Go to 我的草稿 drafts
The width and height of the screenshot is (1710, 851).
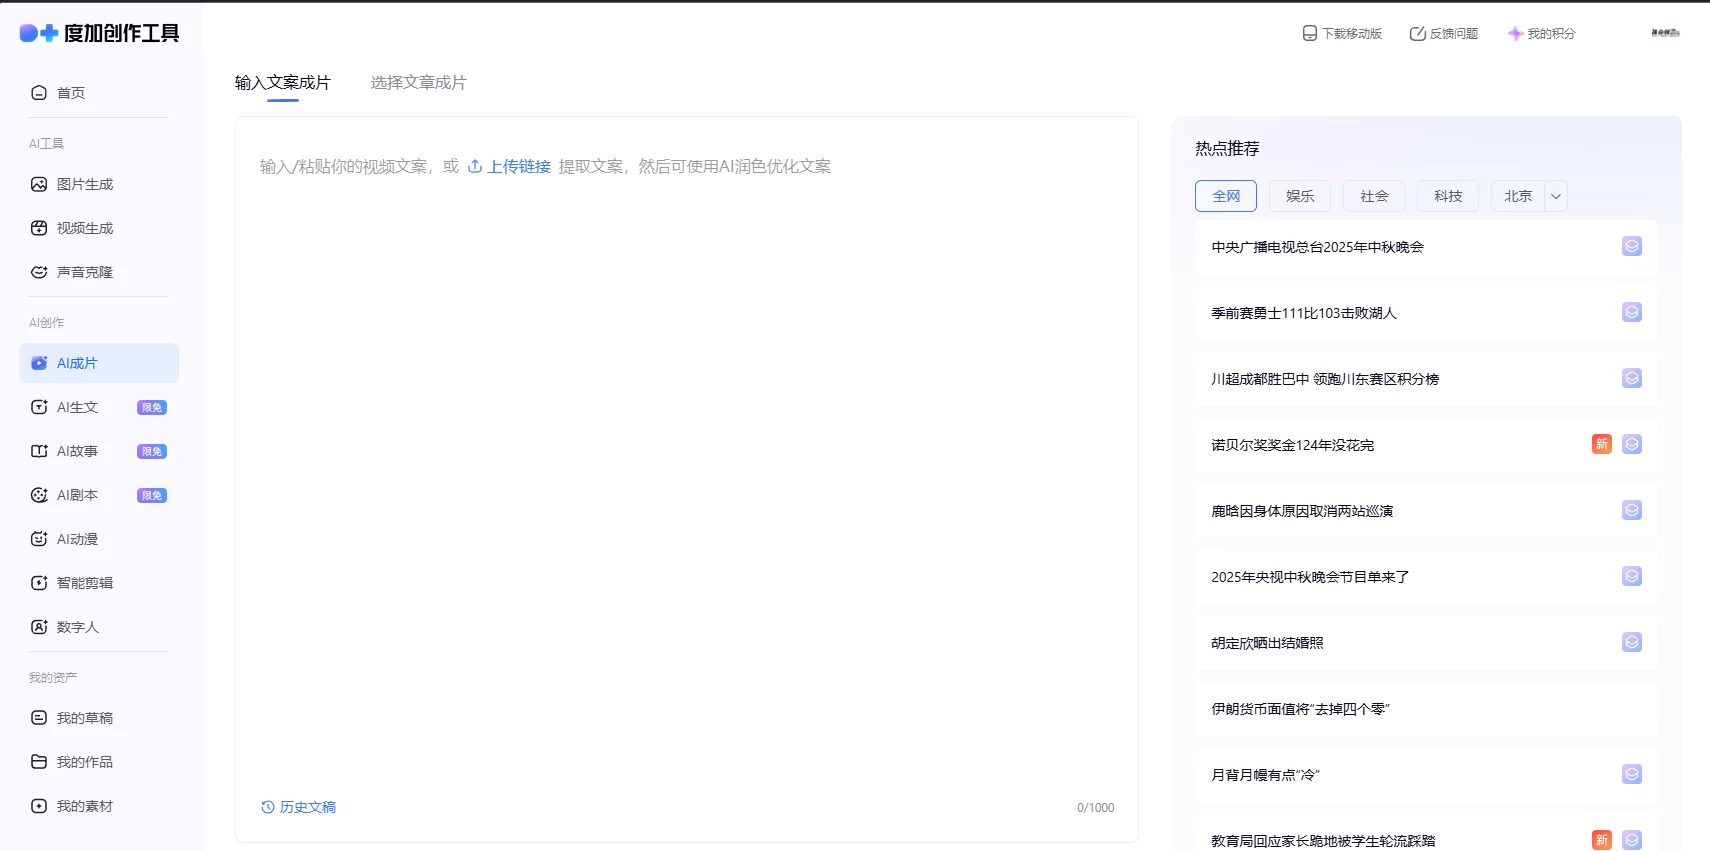coord(85,719)
